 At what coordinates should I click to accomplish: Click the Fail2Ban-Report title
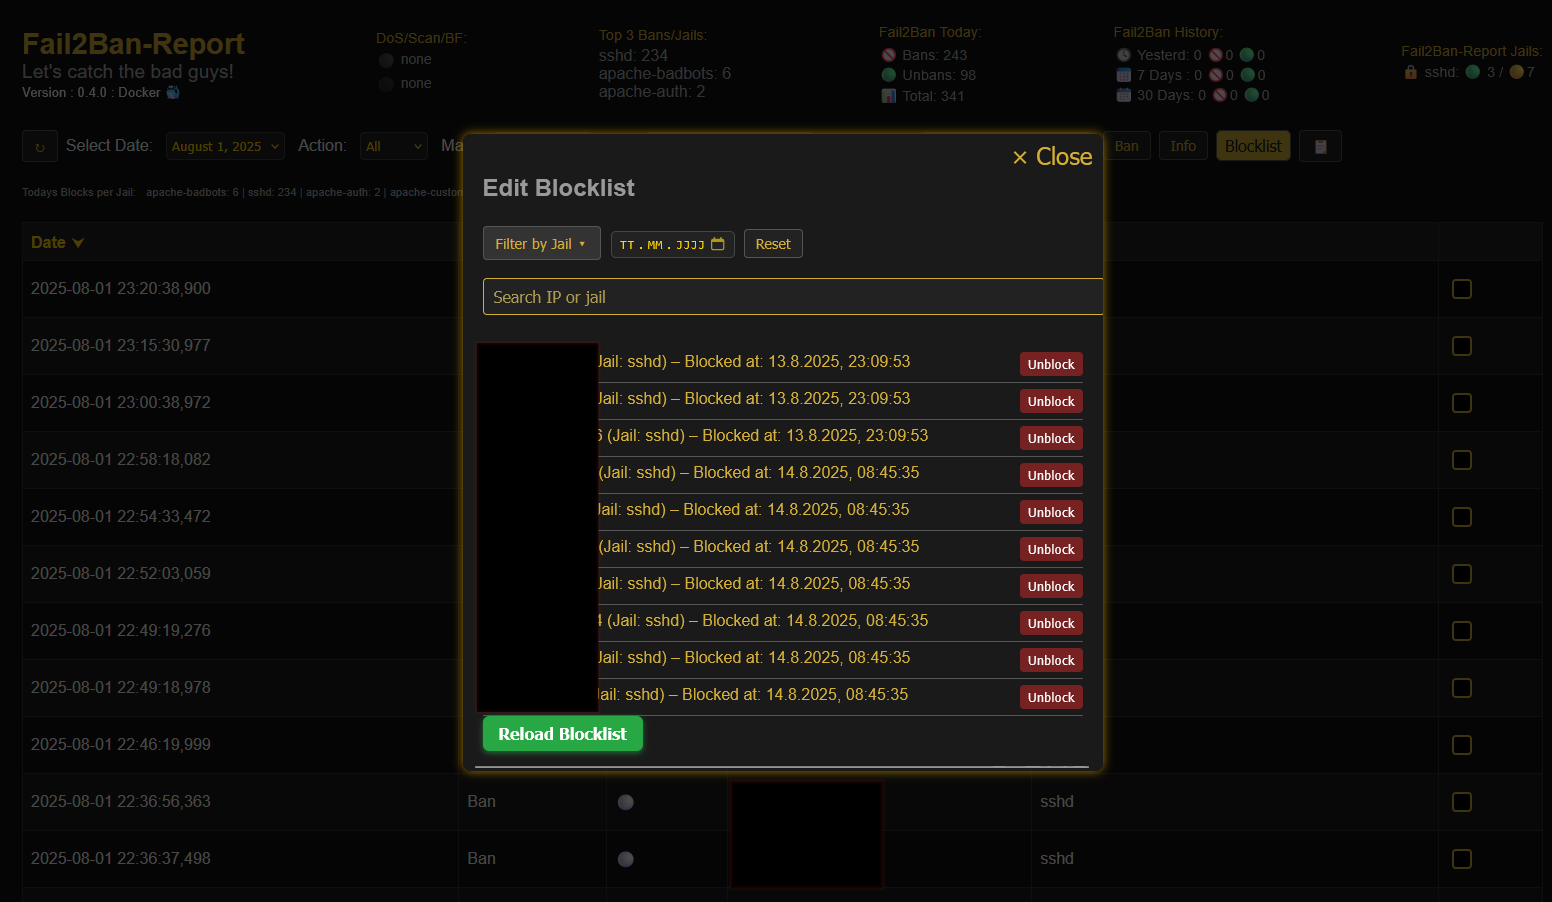pyautogui.click(x=133, y=44)
